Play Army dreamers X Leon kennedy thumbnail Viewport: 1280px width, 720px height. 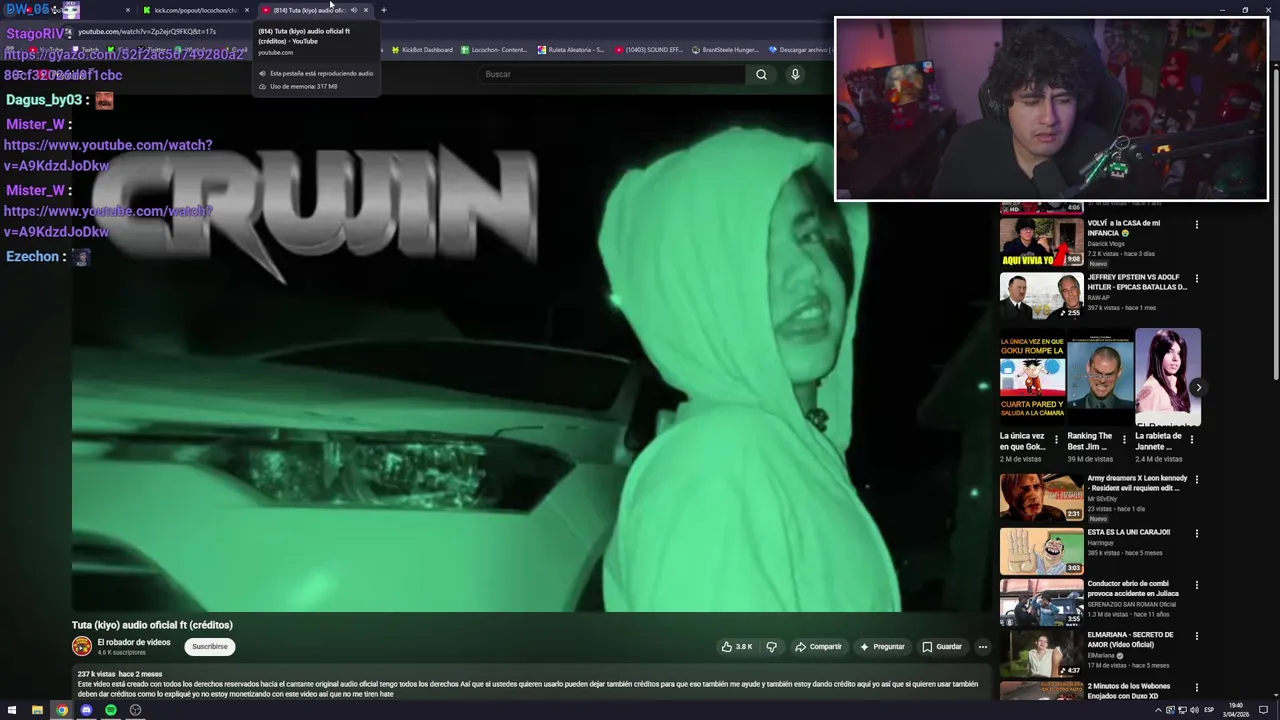(1041, 497)
